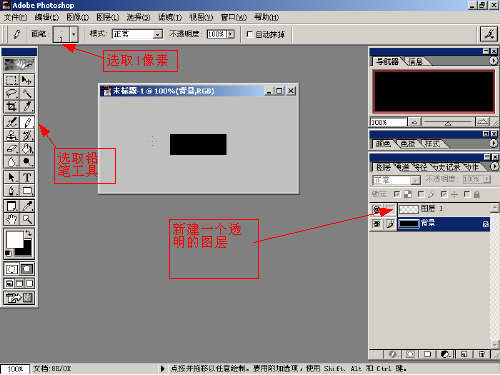Select the Crop tool
Screen dimensions: 500x375
click(x=11, y=106)
